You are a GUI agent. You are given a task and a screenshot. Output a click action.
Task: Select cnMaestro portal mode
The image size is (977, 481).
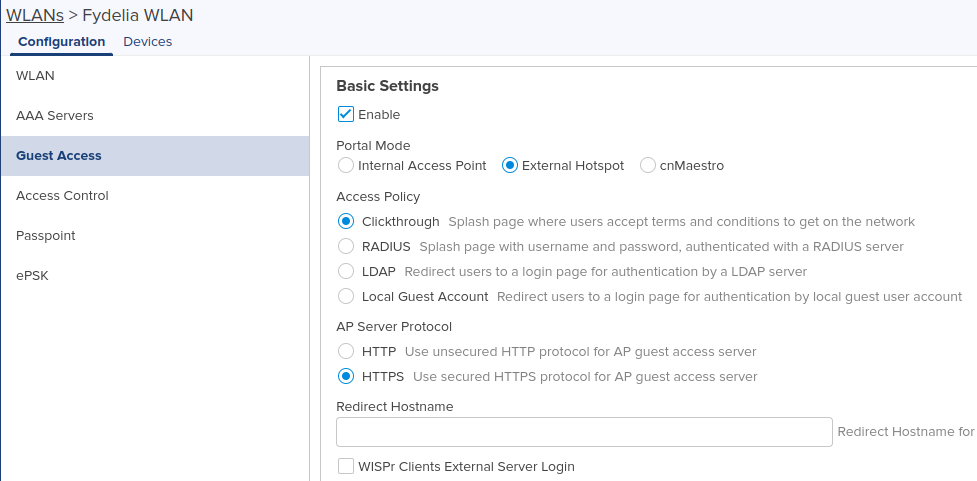tap(647, 166)
